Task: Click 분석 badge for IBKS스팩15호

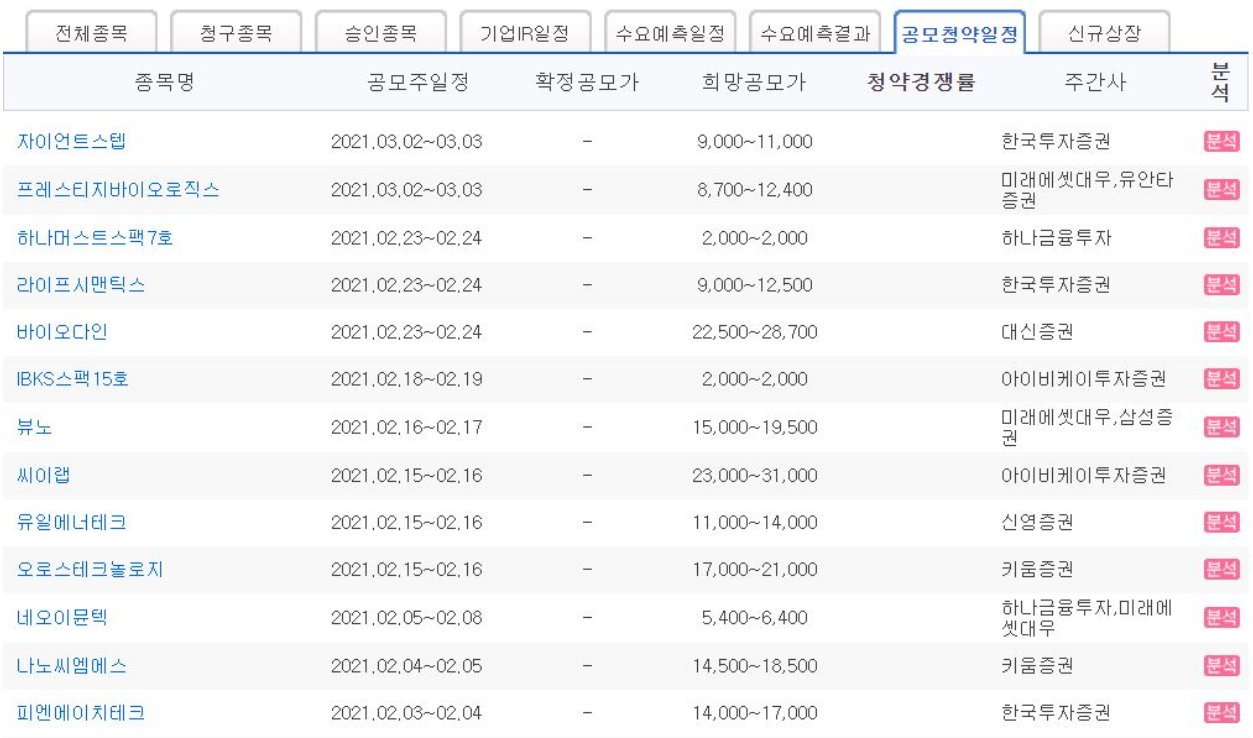Action: tap(1221, 380)
